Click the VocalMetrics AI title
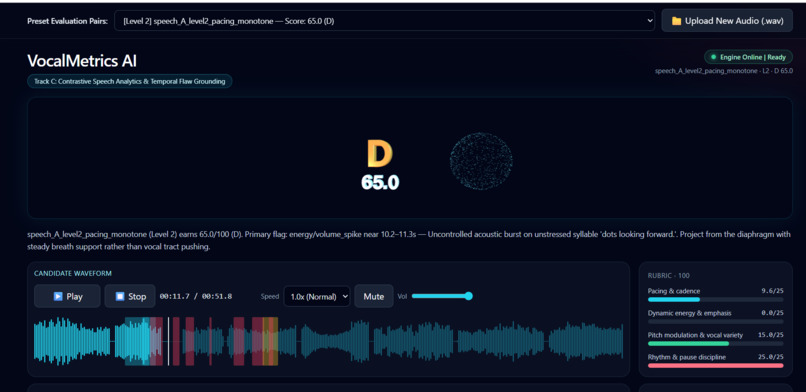 [x=82, y=61]
